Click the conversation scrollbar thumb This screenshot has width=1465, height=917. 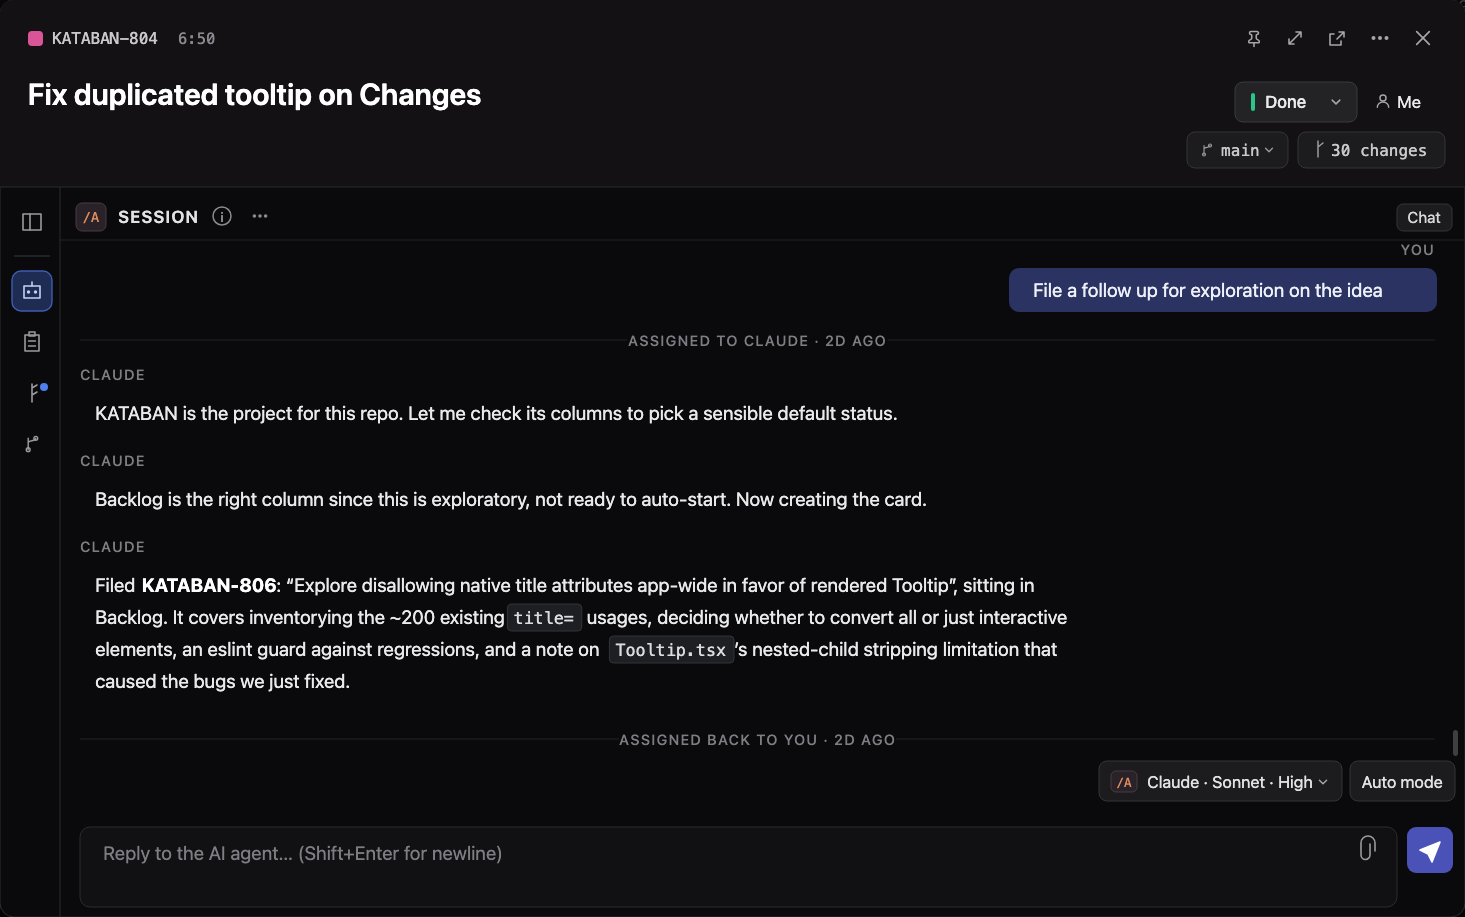(x=1455, y=743)
